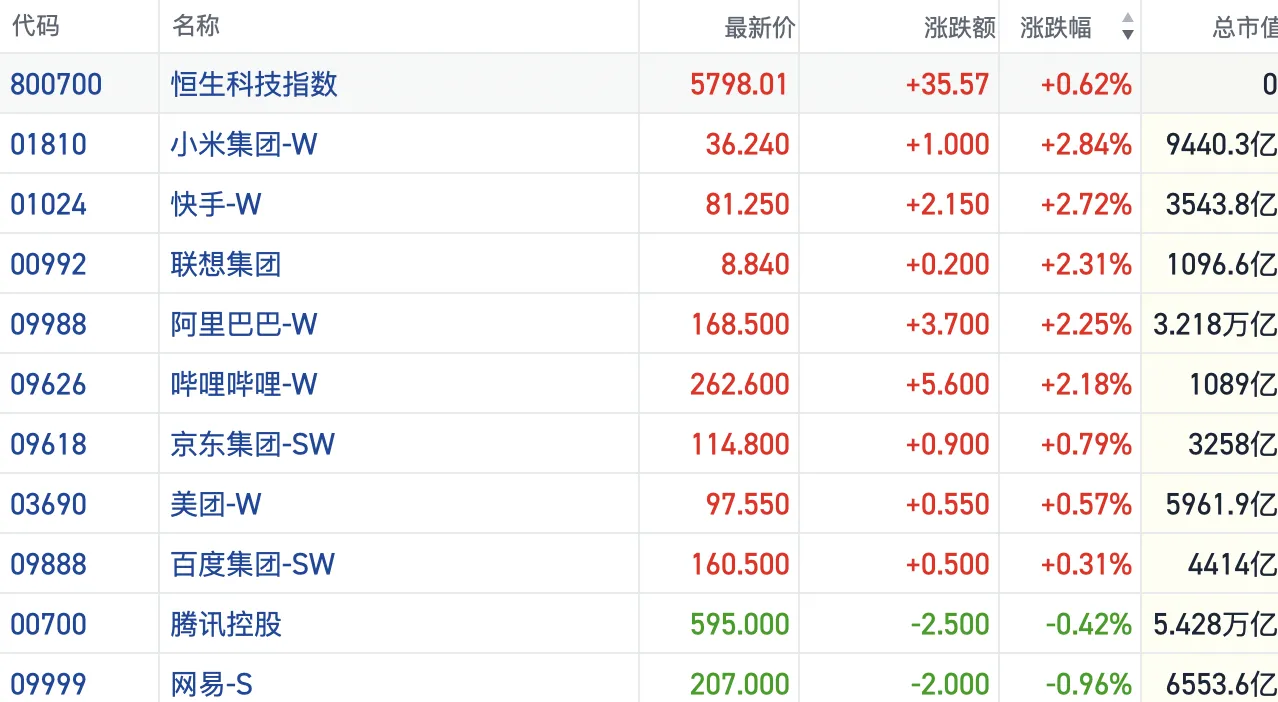Click the ascending sort arrow beside 涨跌幅

click(x=1128, y=19)
